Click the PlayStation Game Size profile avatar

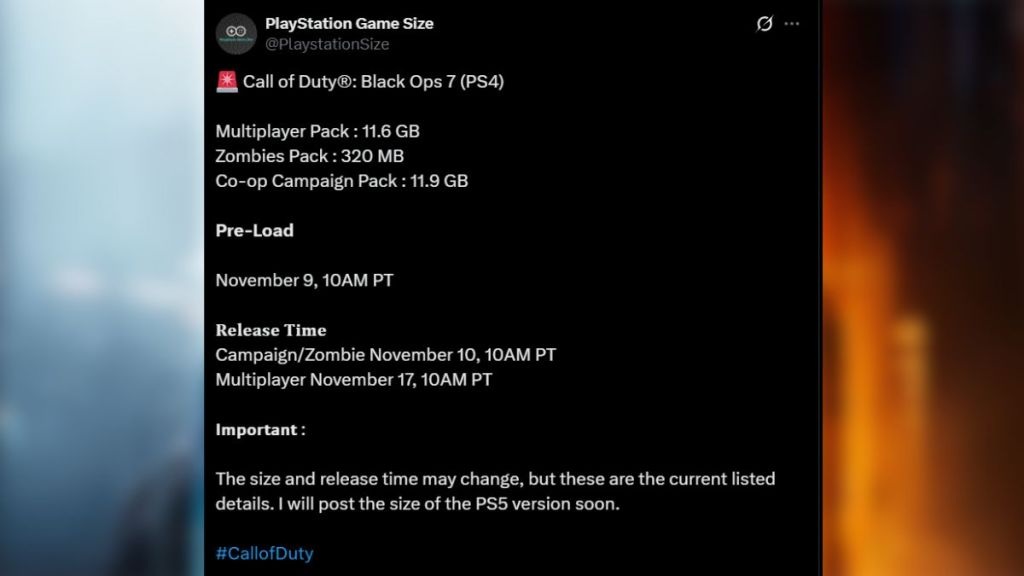coord(236,33)
